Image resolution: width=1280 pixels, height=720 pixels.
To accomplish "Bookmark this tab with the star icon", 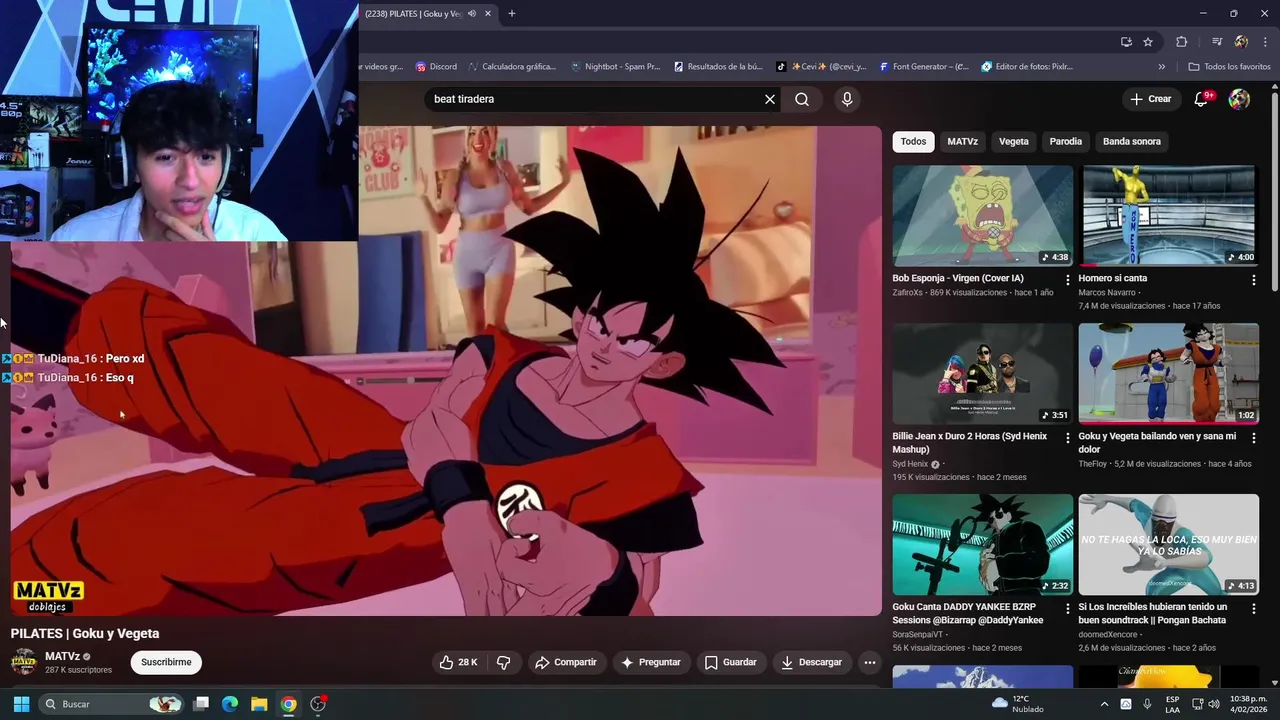I will (x=1148, y=42).
